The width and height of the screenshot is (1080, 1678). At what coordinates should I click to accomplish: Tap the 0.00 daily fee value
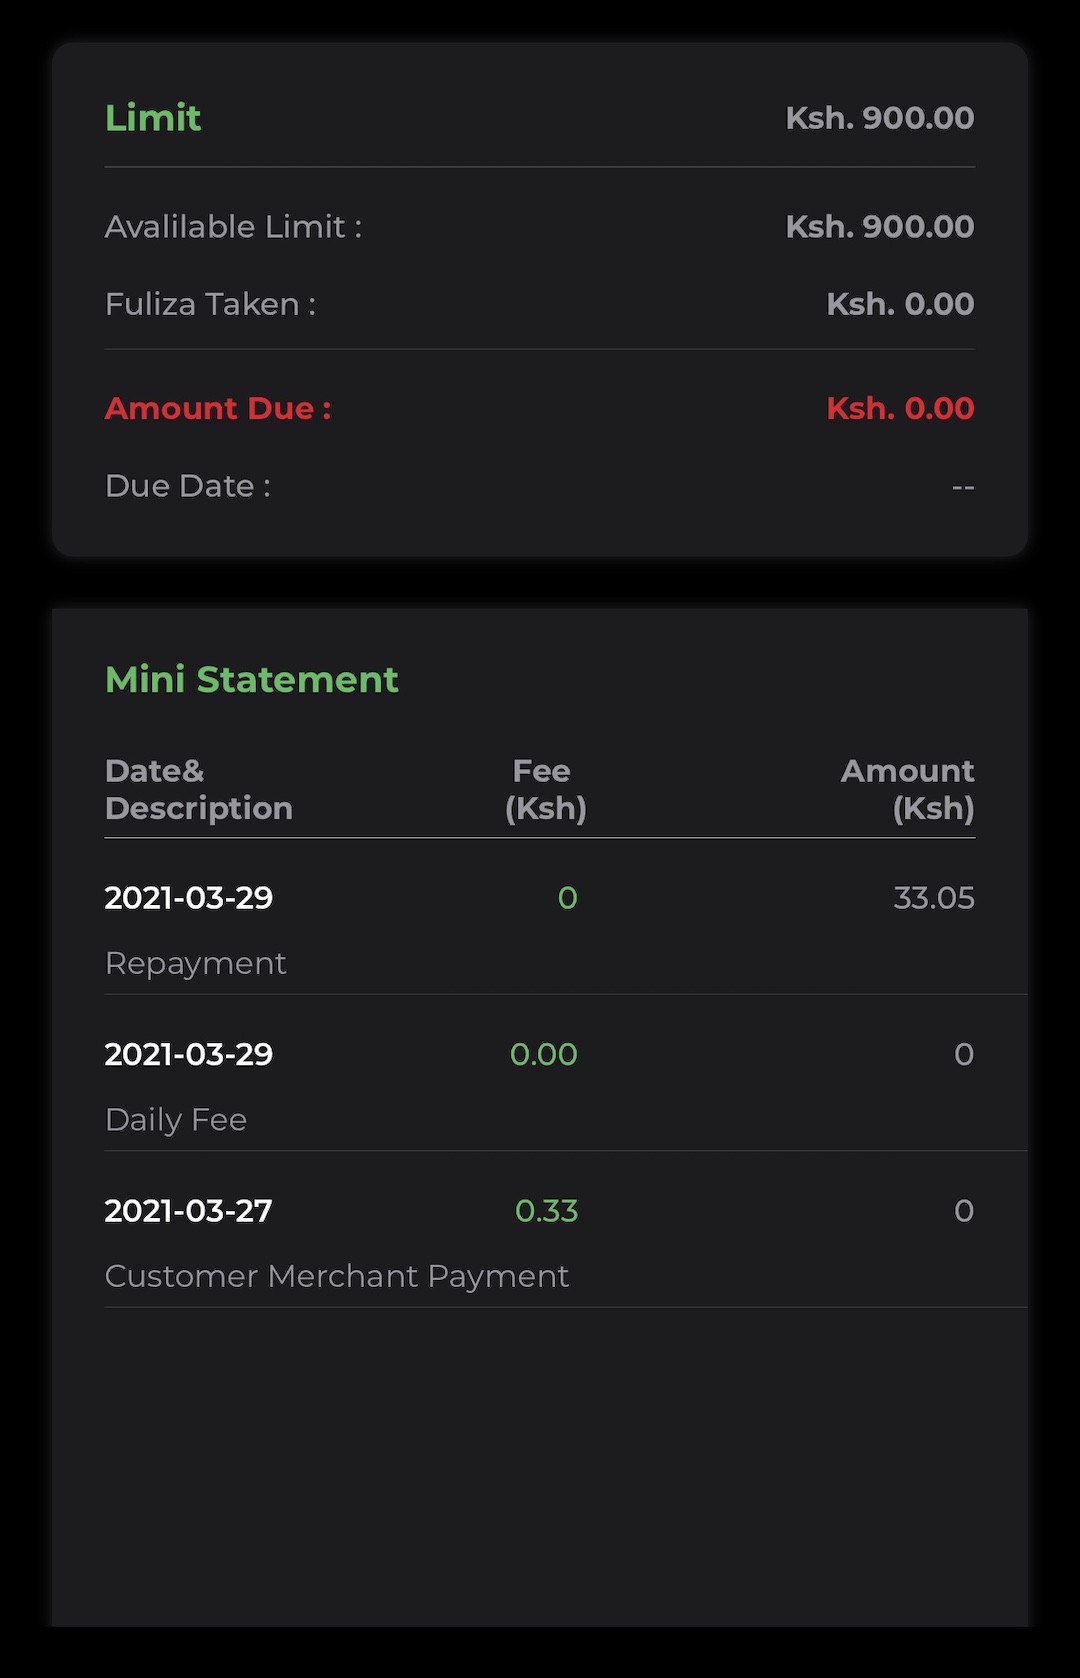coord(543,1054)
